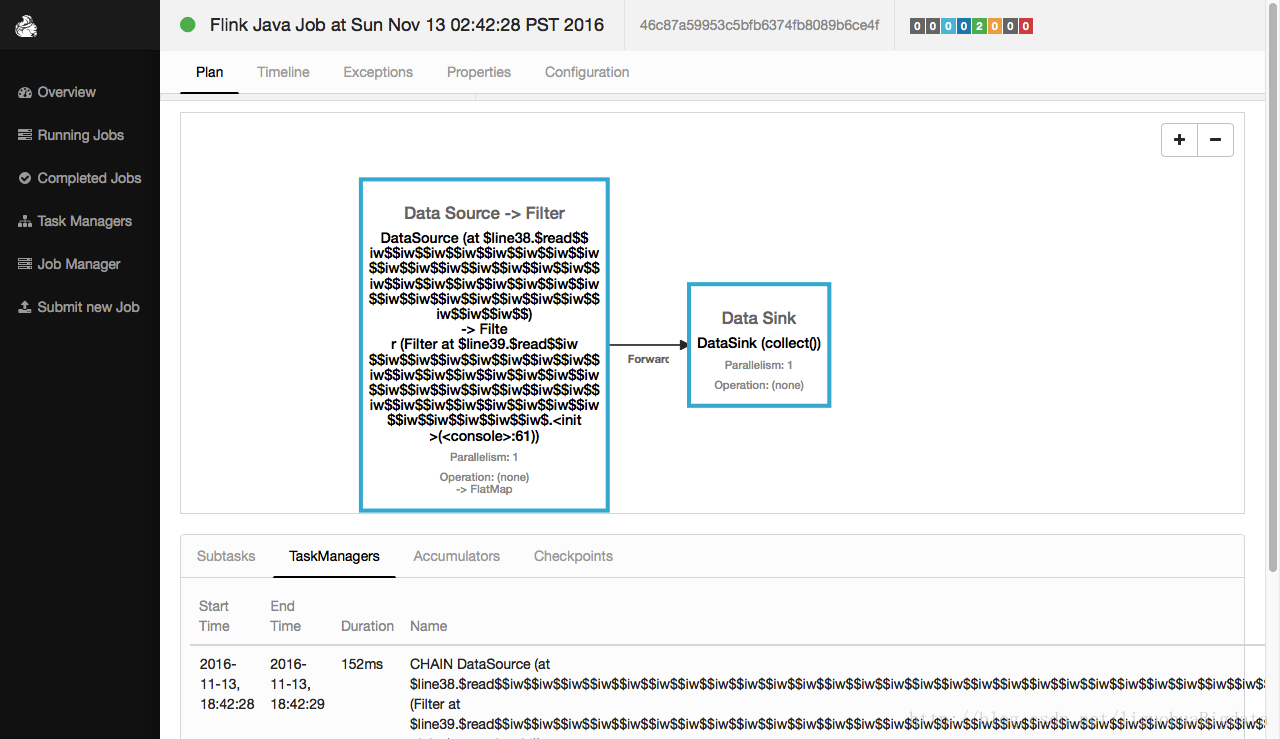The image size is (1280, 739).
Task: Zoom in the plan graph
Action: pos(1179,140)
